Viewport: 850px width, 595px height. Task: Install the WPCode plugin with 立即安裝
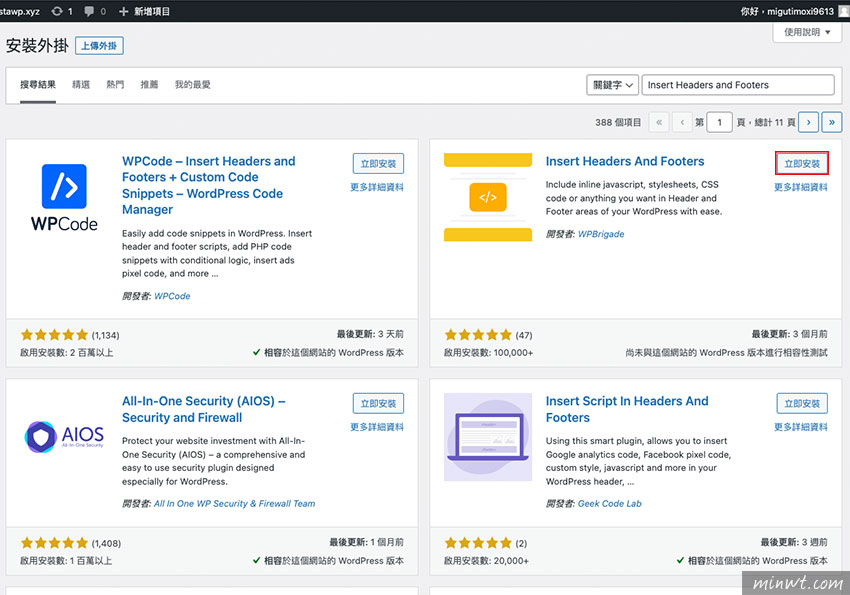tap(378, 164)
